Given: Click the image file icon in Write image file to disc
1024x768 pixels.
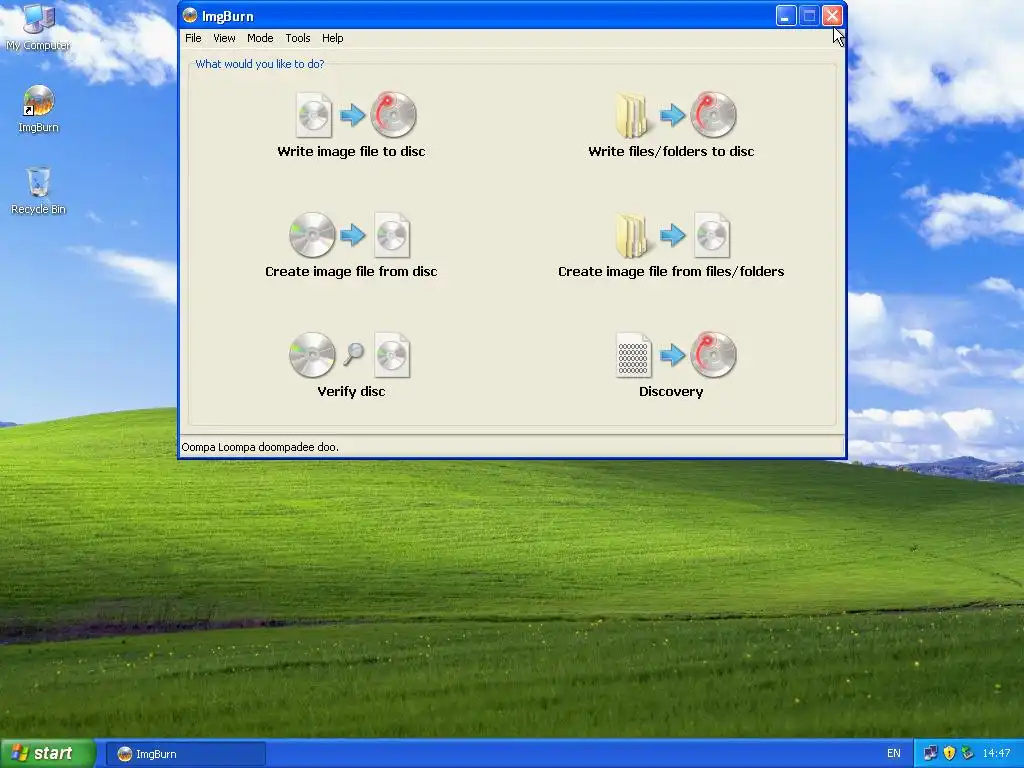Looking at the screenshot, I should tap(314, 116).
